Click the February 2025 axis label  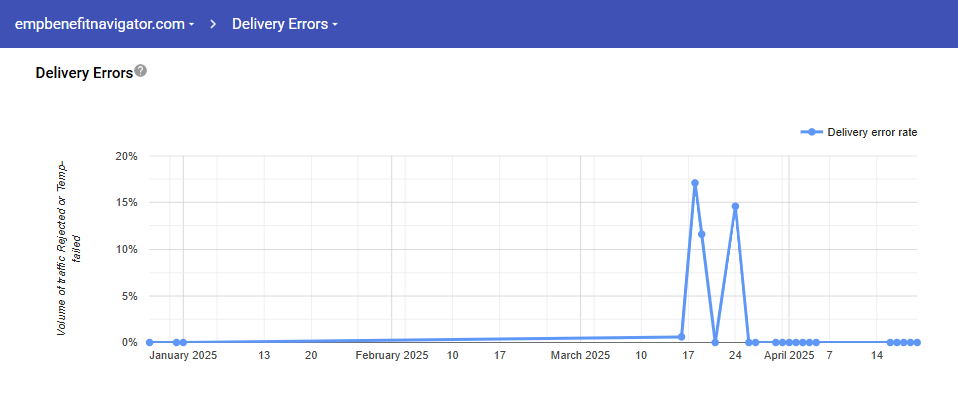coord(392,356)
